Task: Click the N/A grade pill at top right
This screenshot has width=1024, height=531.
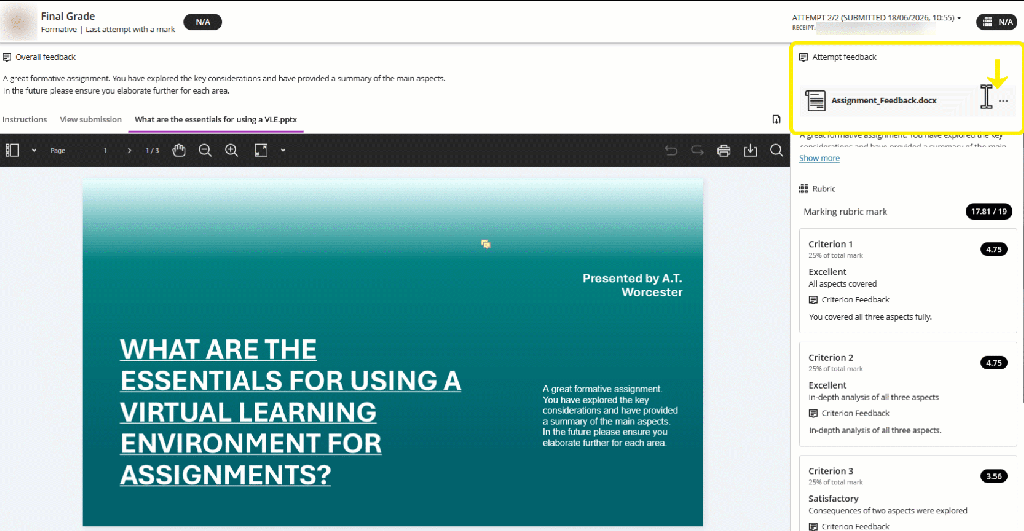Action: point(997,22)
